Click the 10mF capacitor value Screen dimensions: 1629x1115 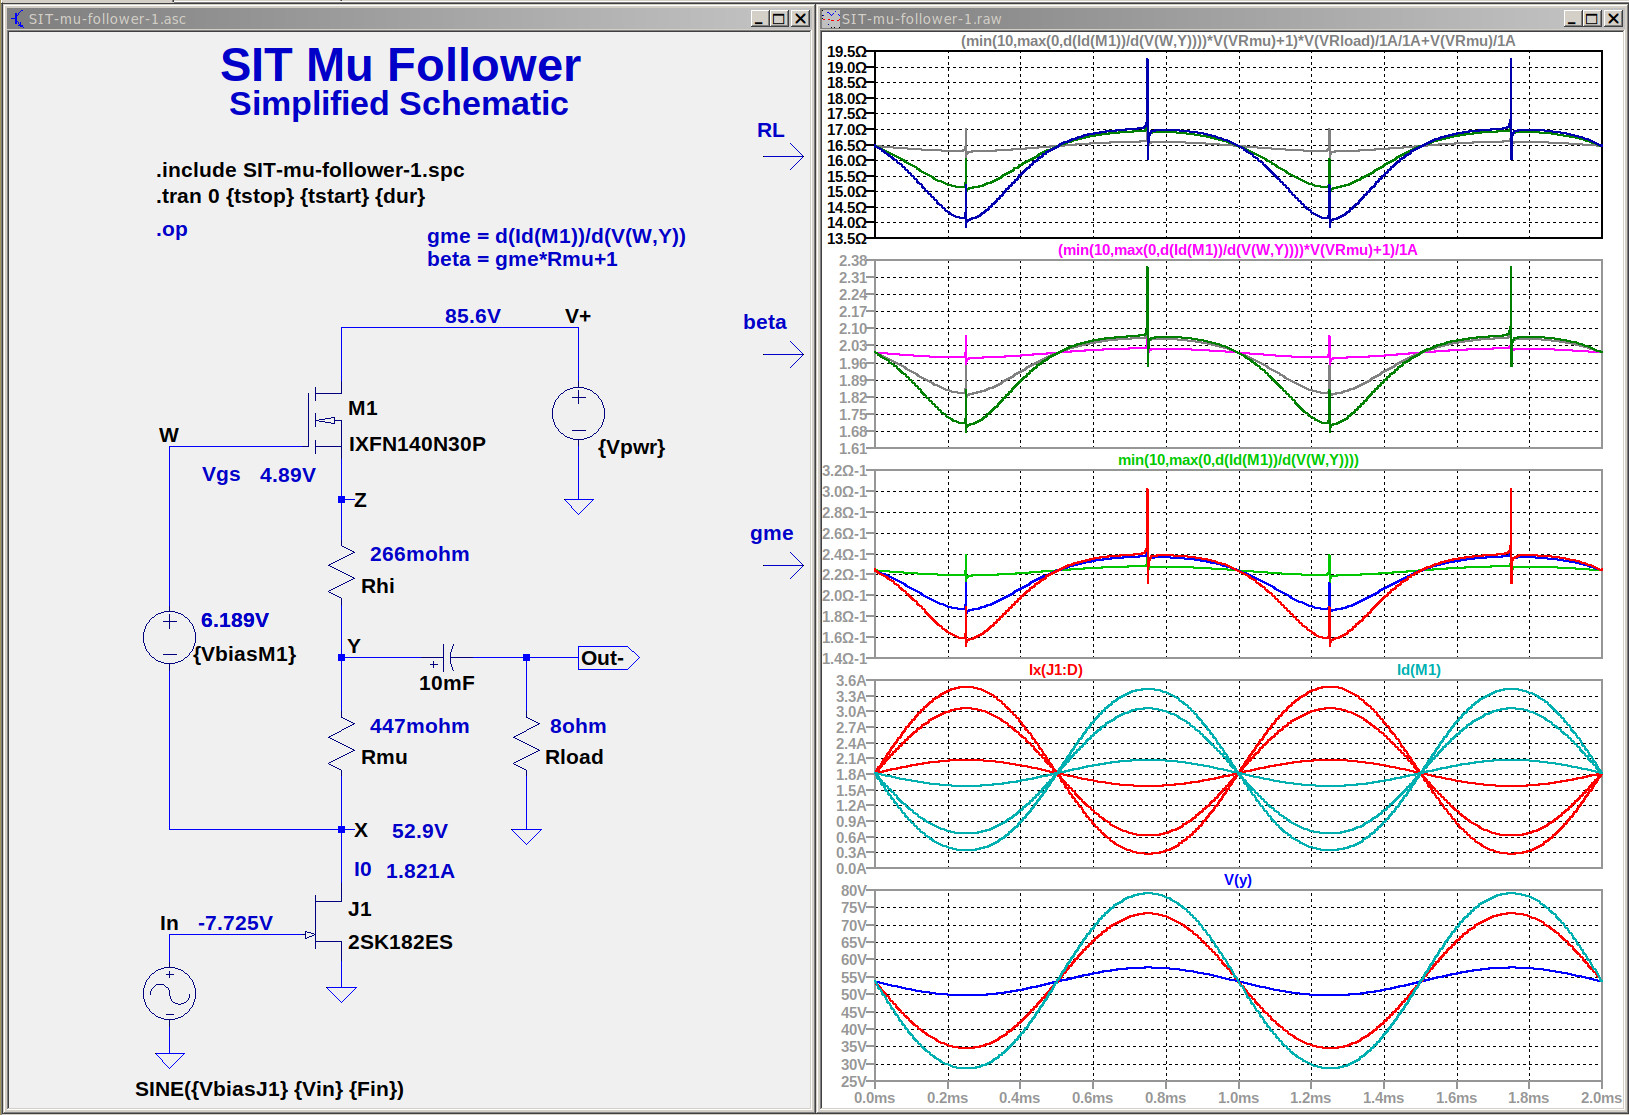[x=446, y=683]
